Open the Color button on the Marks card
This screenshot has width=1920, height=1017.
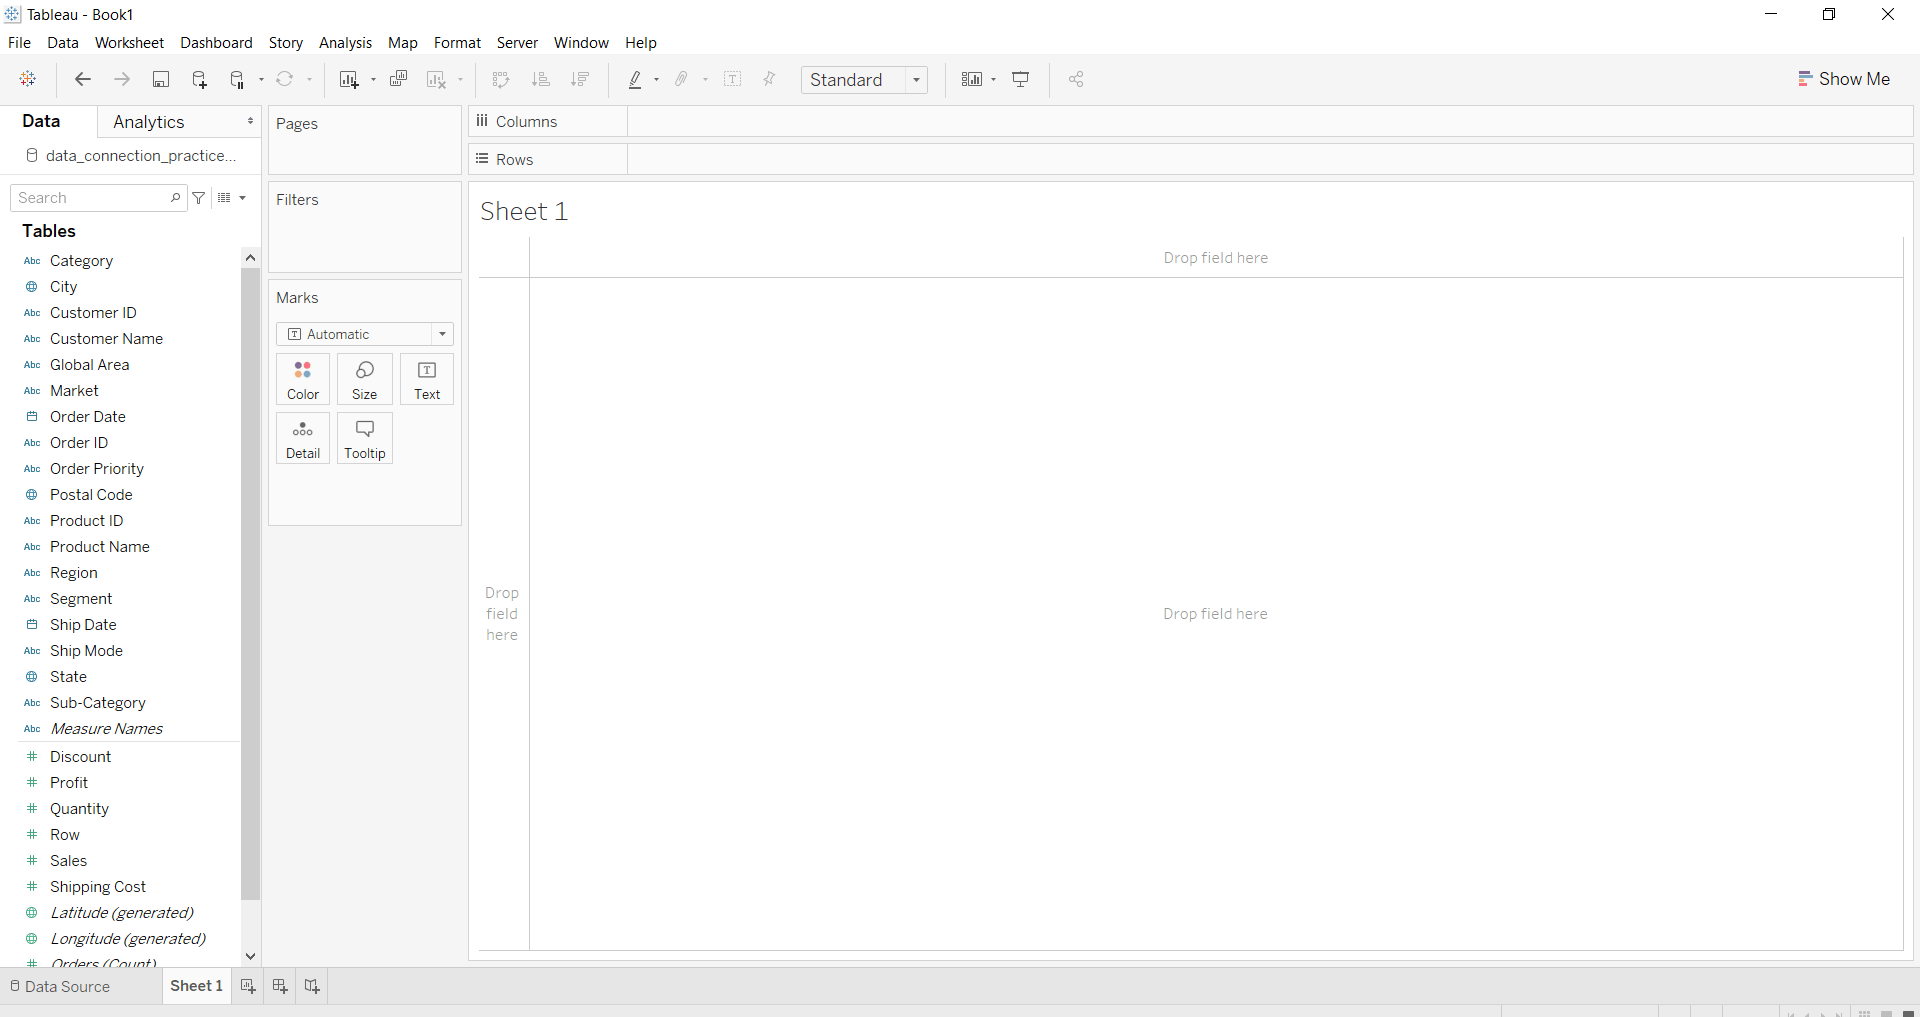tap(302, 379)
